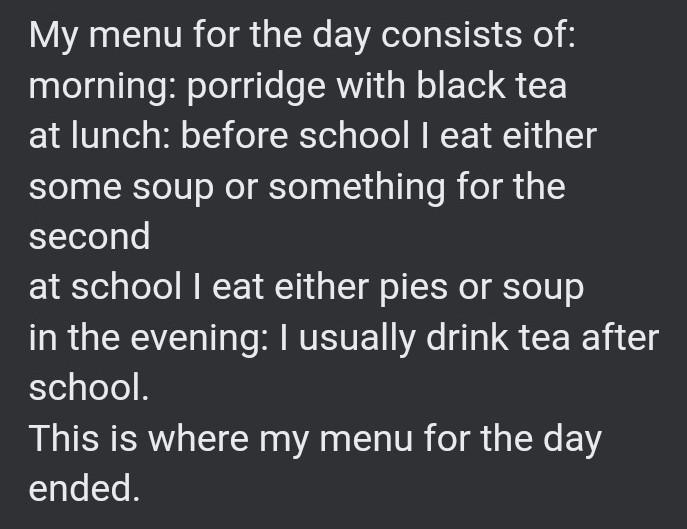
Task: Click the word "second"
Action: 89,236
